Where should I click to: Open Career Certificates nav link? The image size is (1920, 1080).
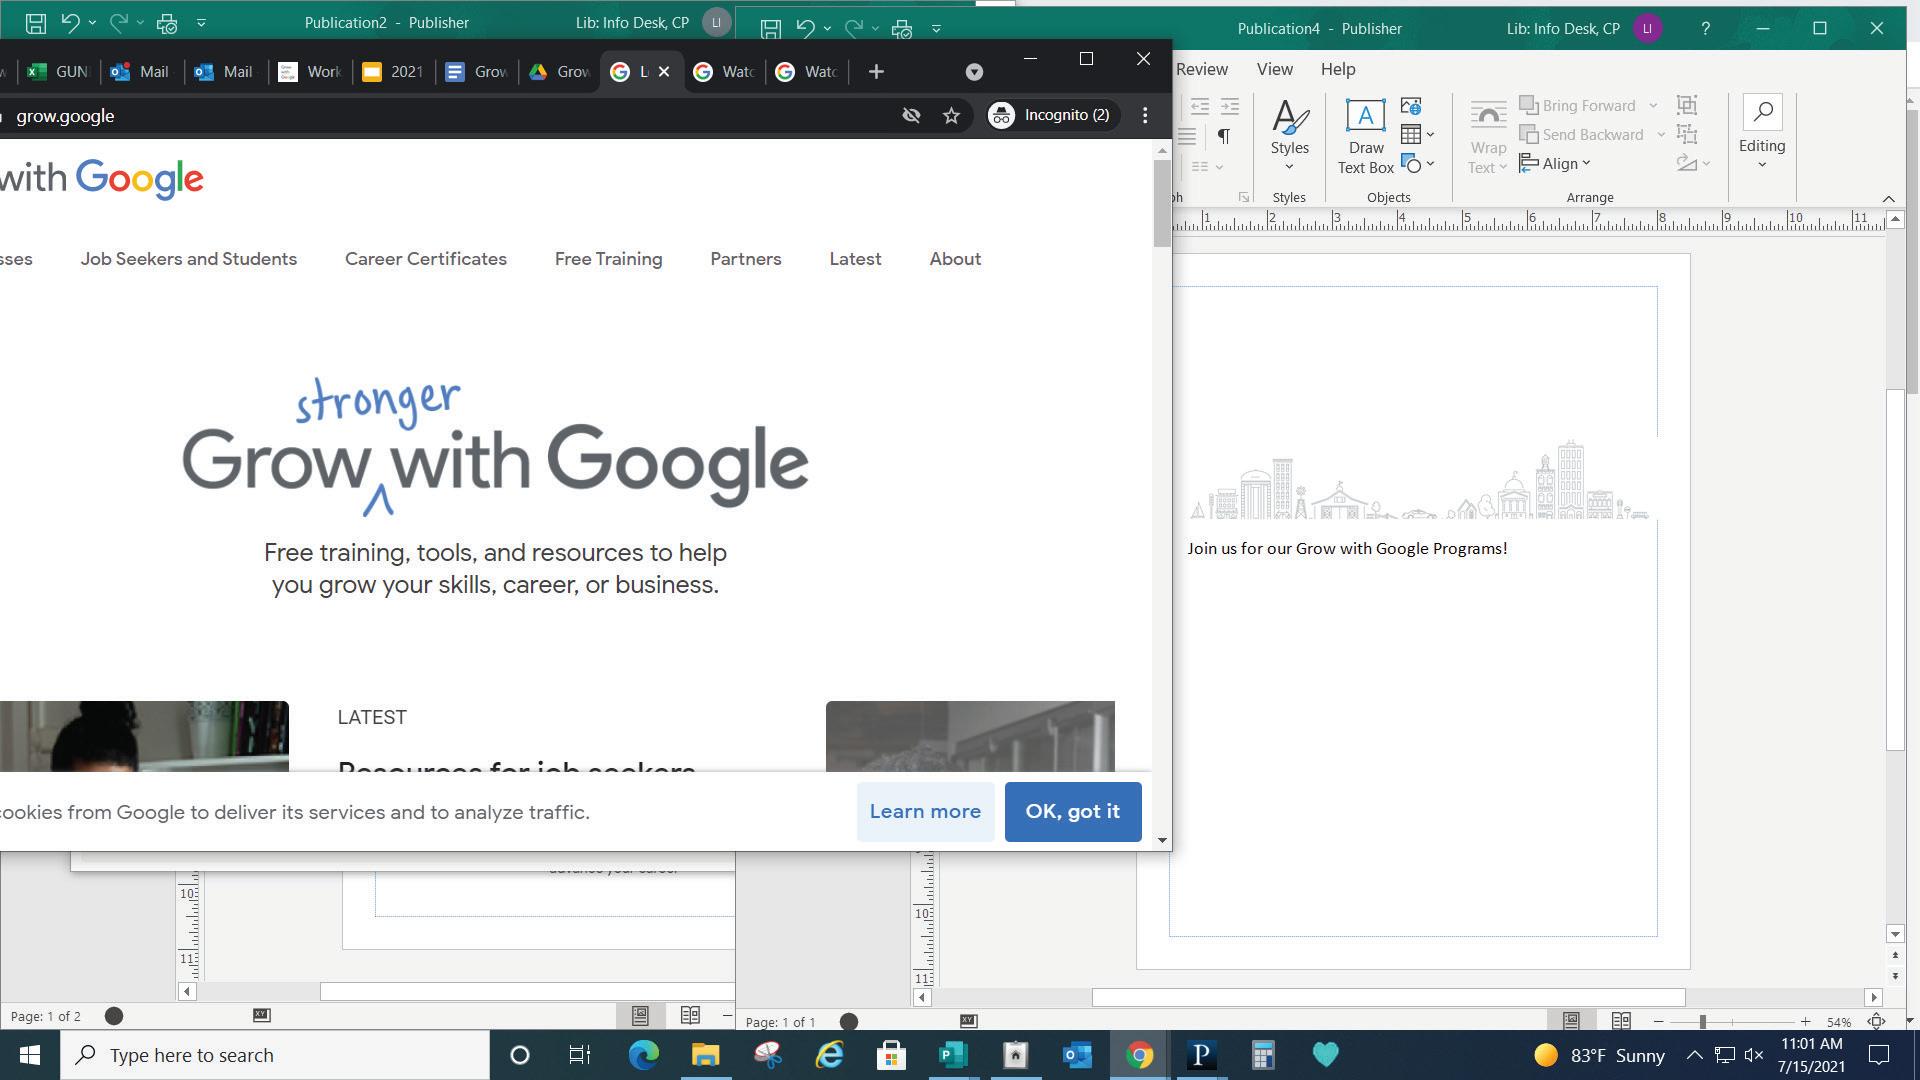pyautogui.click(x=426, y=259)
